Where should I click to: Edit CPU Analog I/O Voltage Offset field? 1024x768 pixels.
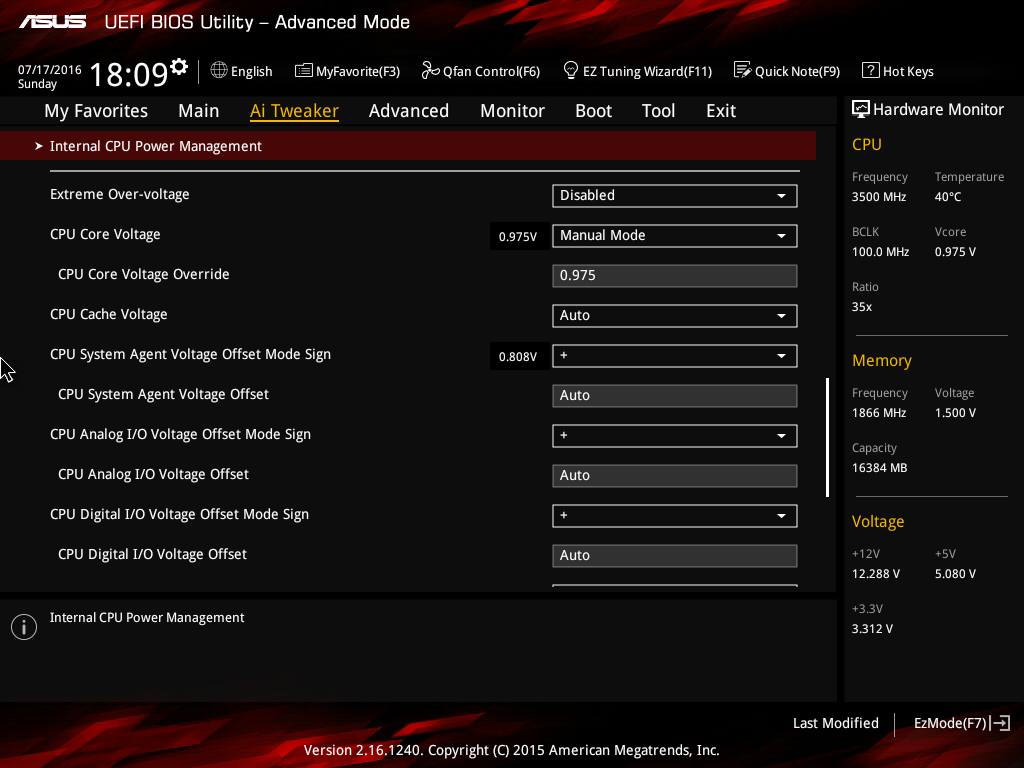click(675, 475)
